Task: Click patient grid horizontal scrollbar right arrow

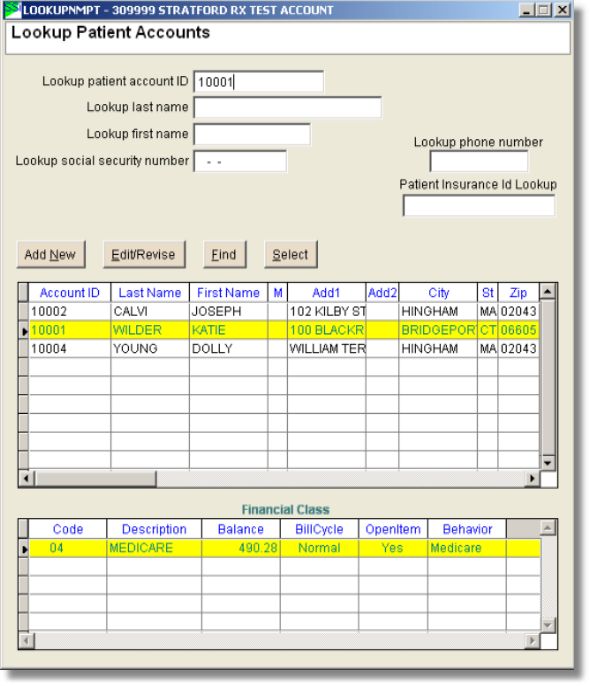Action: tap(532, 478)
